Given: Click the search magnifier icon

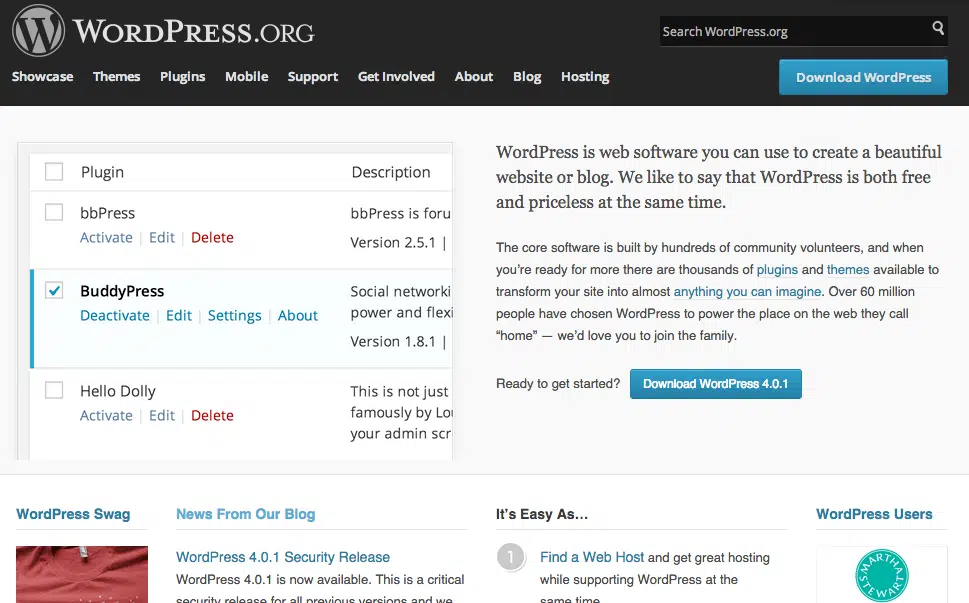Looking at the screenshot, I should pos(938,29).
